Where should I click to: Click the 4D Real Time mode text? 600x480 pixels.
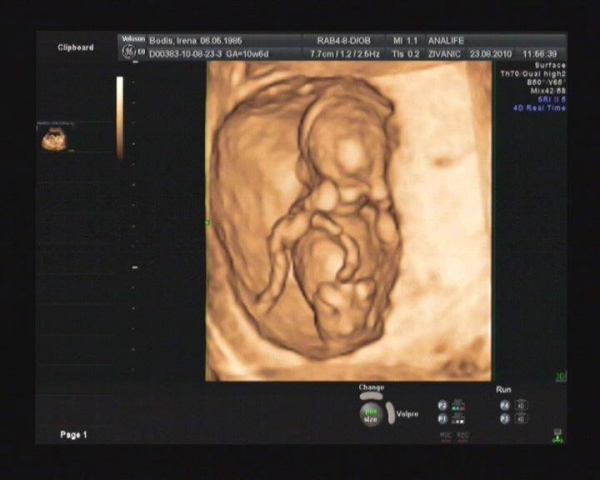[540, 108]
